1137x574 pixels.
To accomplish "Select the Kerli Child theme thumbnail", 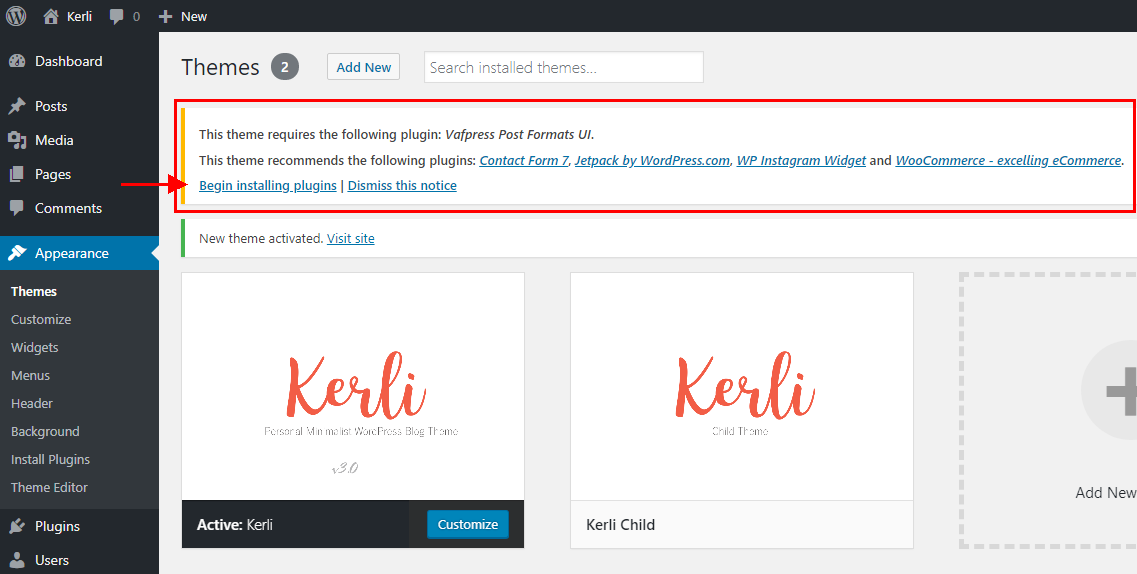I will [742, 386].
